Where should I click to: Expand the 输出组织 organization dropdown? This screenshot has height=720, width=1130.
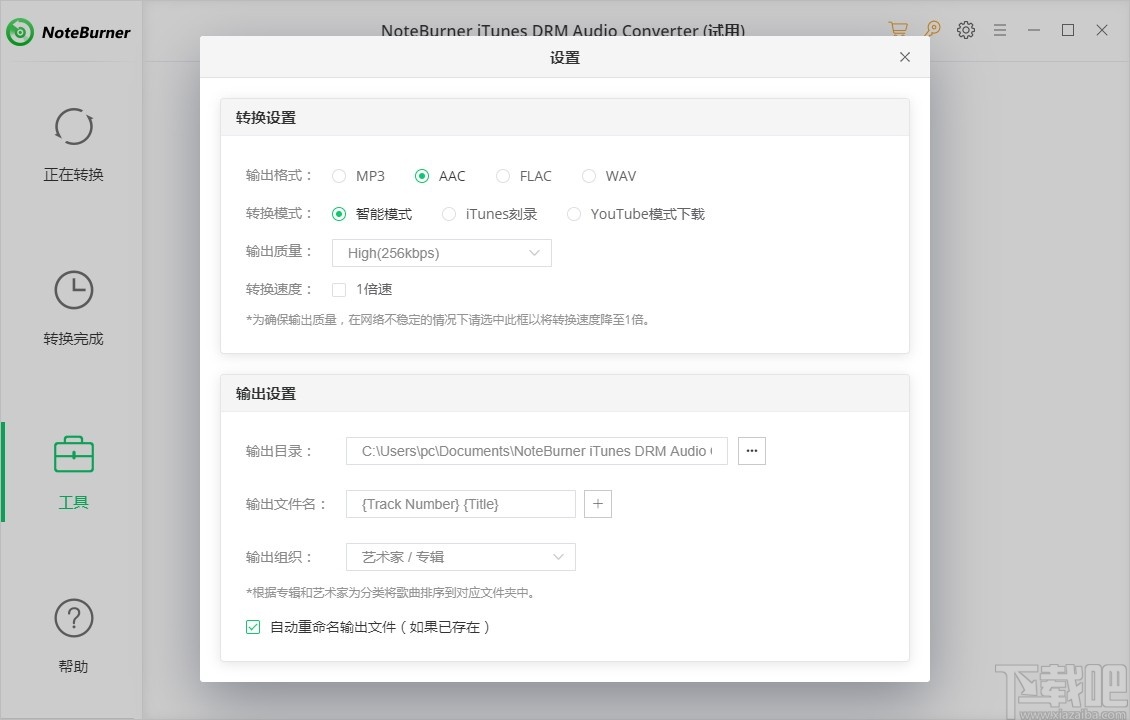pyautogui.click(x=460, y=557)
